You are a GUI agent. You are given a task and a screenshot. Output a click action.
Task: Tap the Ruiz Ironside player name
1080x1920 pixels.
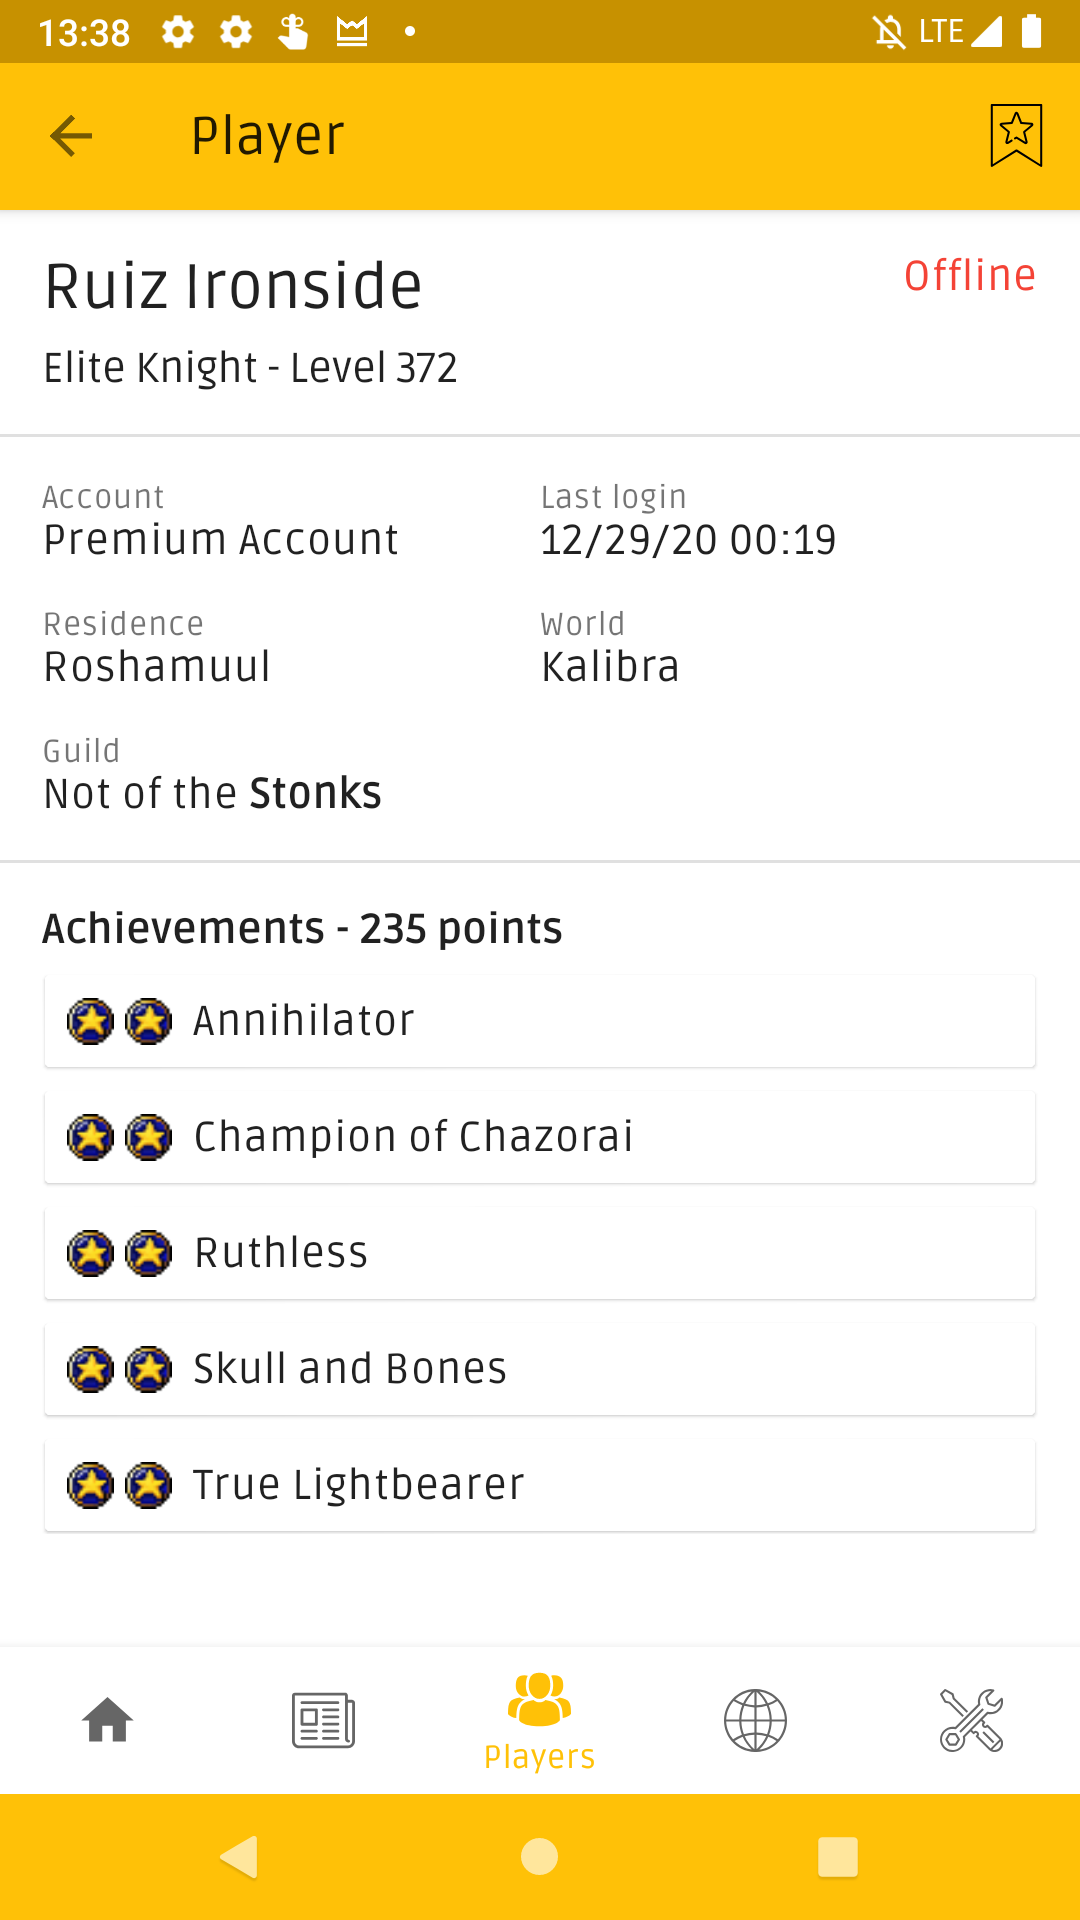pos(233,286)
